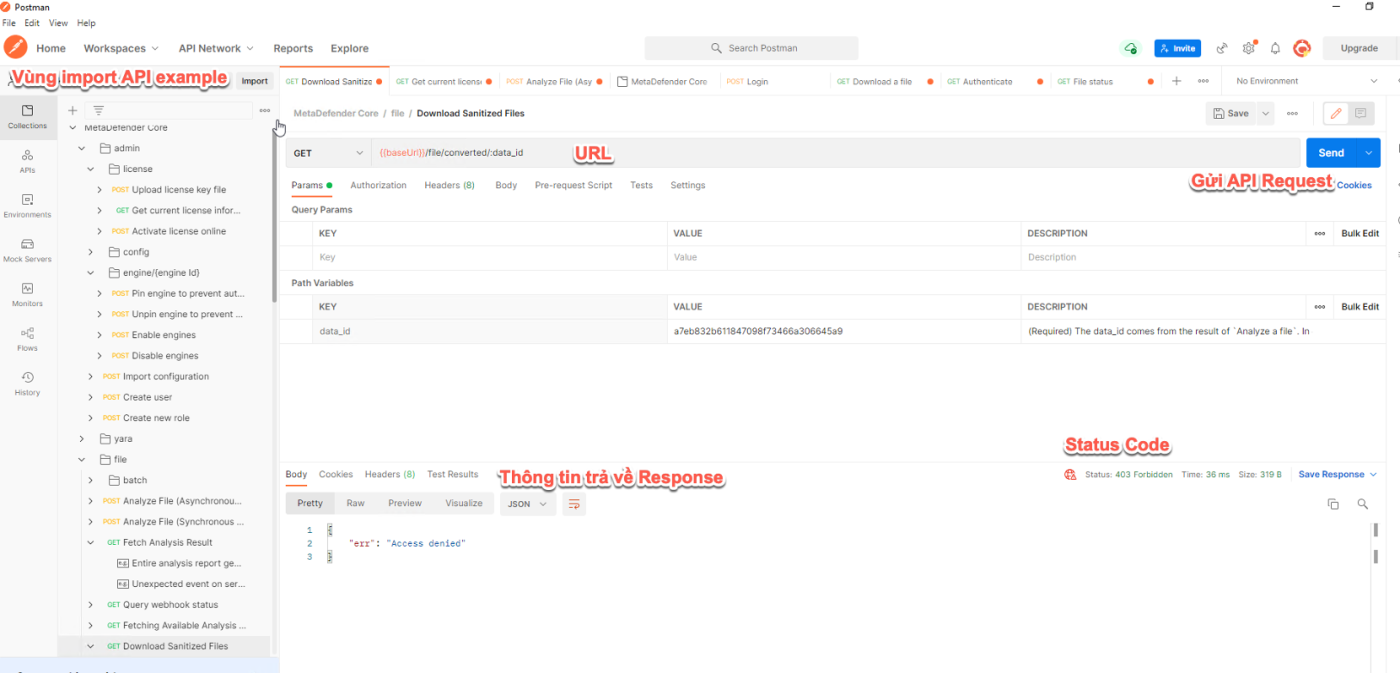Open the Mock Servers sidebar icon
This screenshot has height=673, width=1400.
tap(27, 250)
